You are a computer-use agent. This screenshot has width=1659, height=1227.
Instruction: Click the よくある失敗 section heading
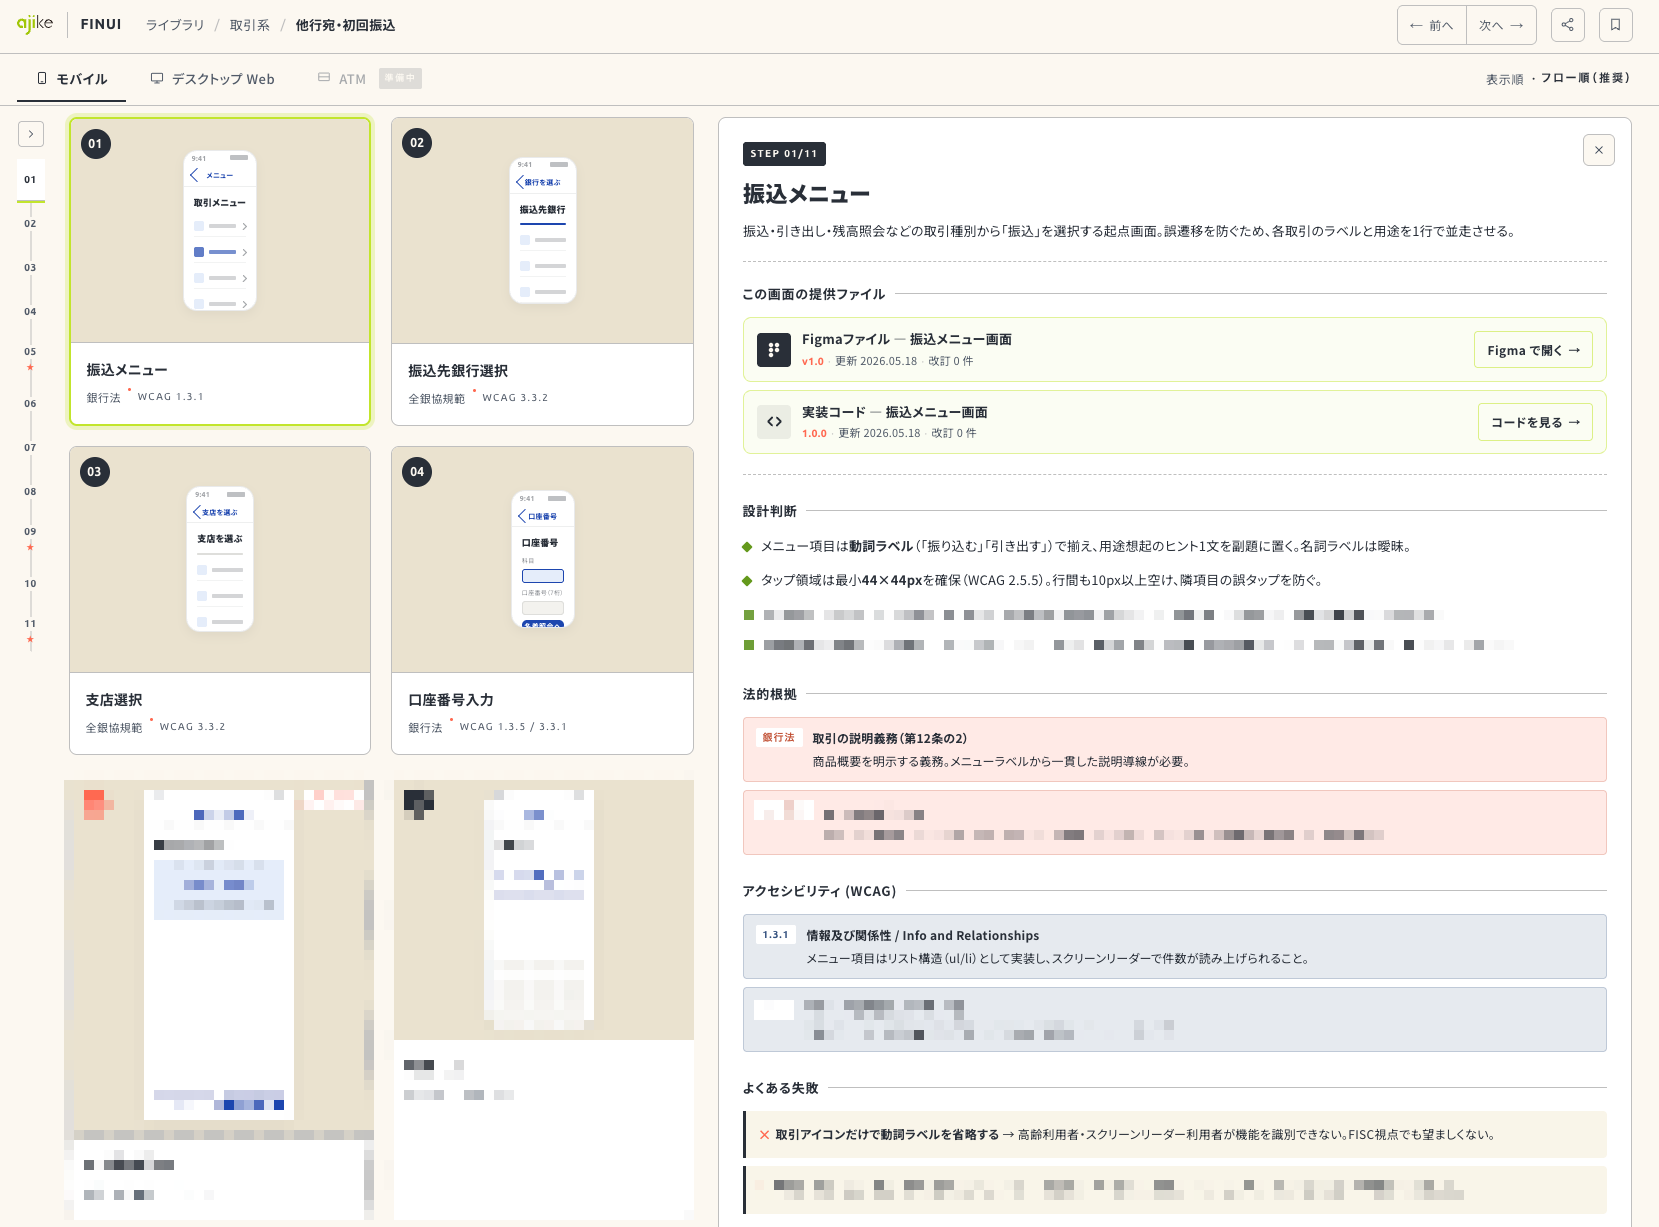click(x=781, y=1088)
